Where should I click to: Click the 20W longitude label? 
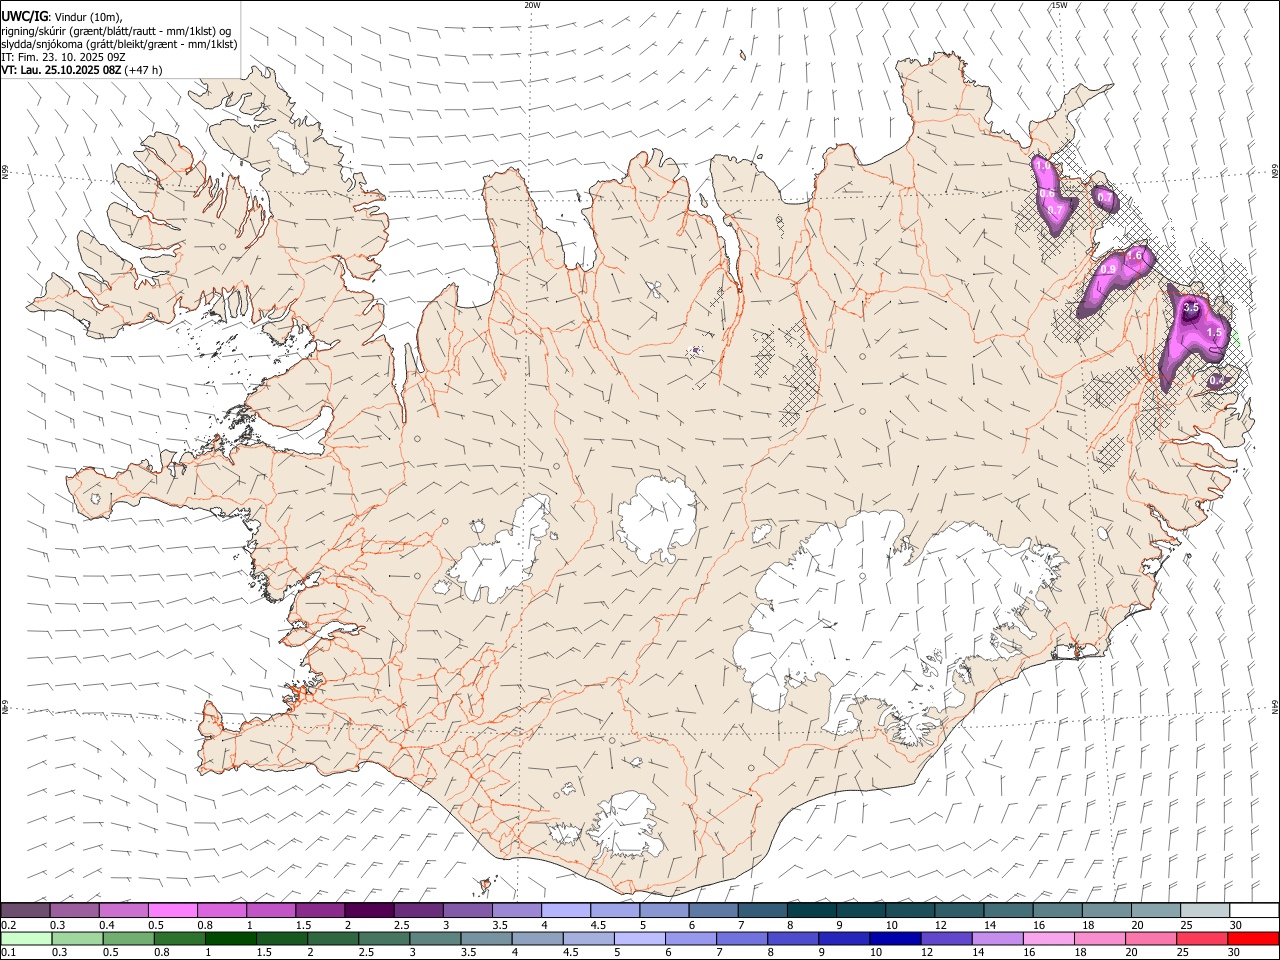click(x=532, y=5)
